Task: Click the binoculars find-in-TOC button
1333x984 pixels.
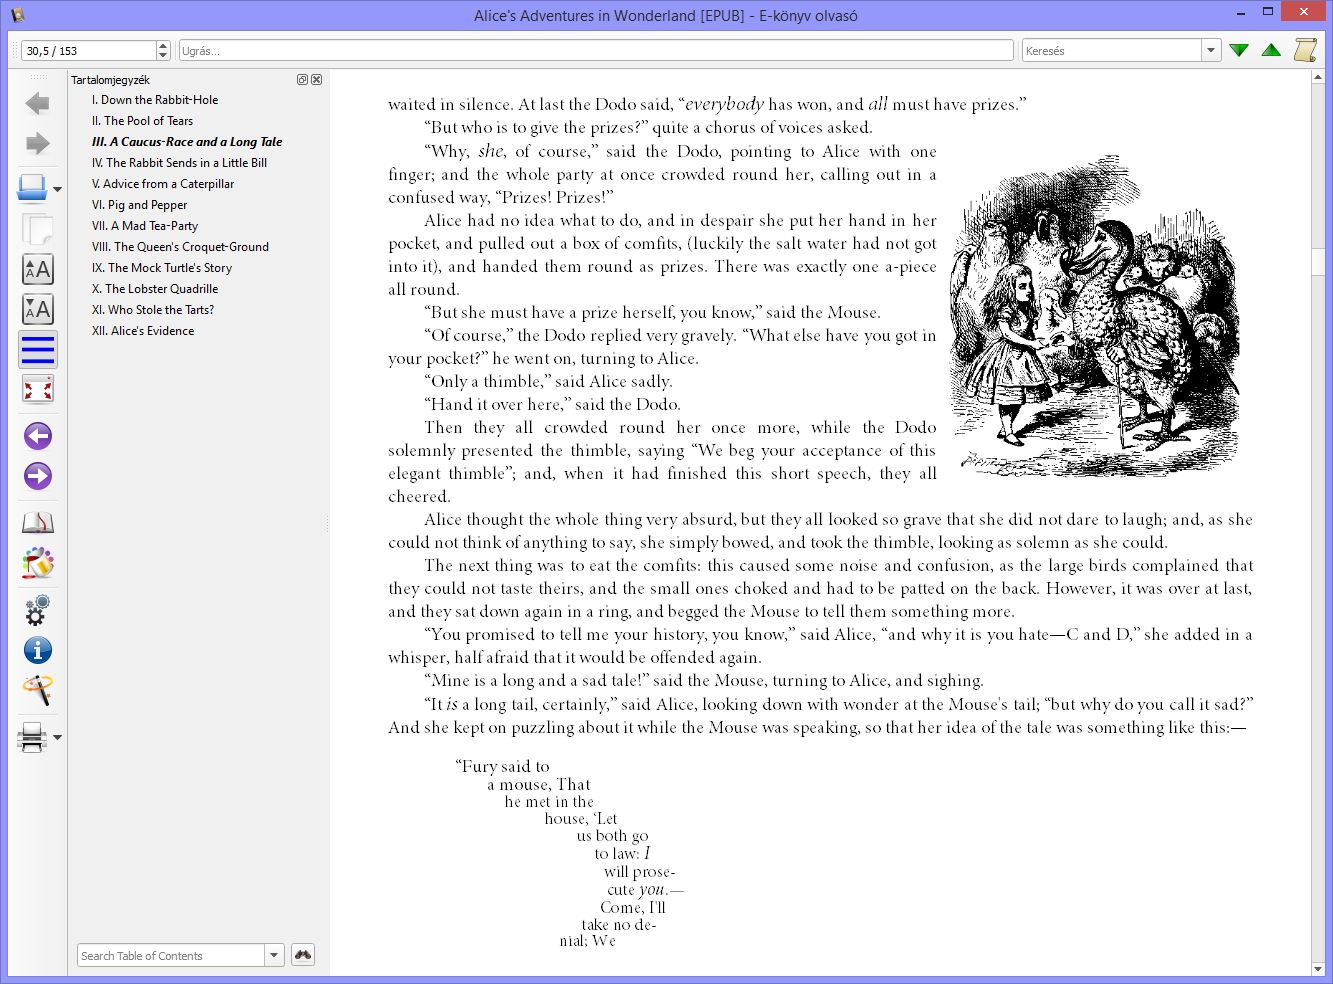Action: click(x=303, y=955)
